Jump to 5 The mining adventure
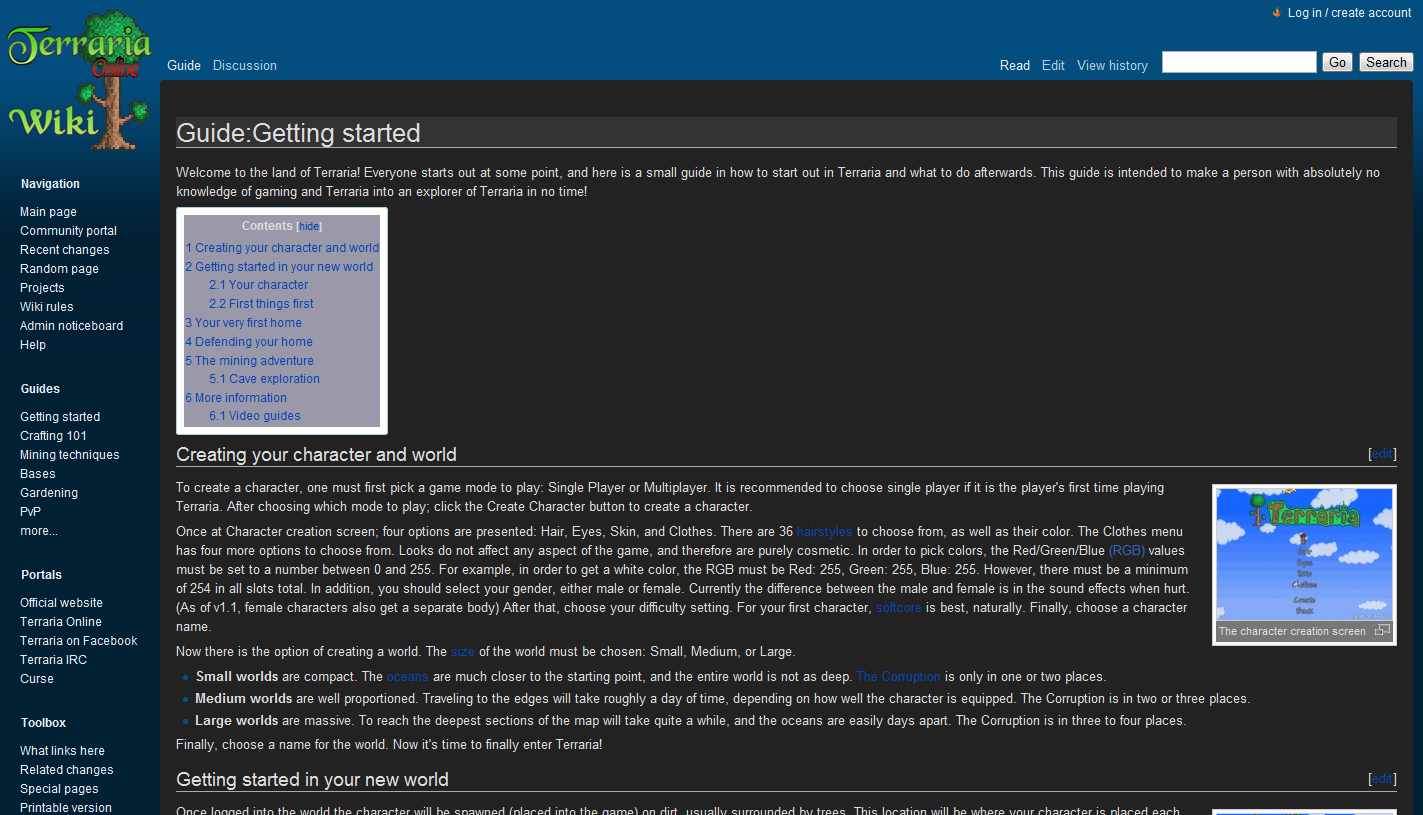This screenshot has width=1423, height=815. click(249, 361)
